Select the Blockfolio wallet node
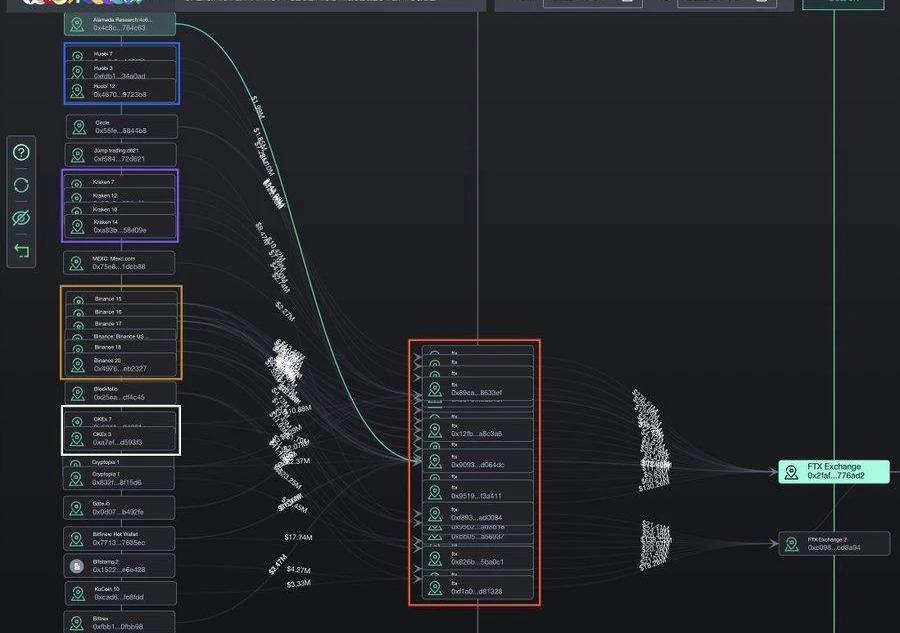This screenshot has height=633, width=900. (120, 393)
